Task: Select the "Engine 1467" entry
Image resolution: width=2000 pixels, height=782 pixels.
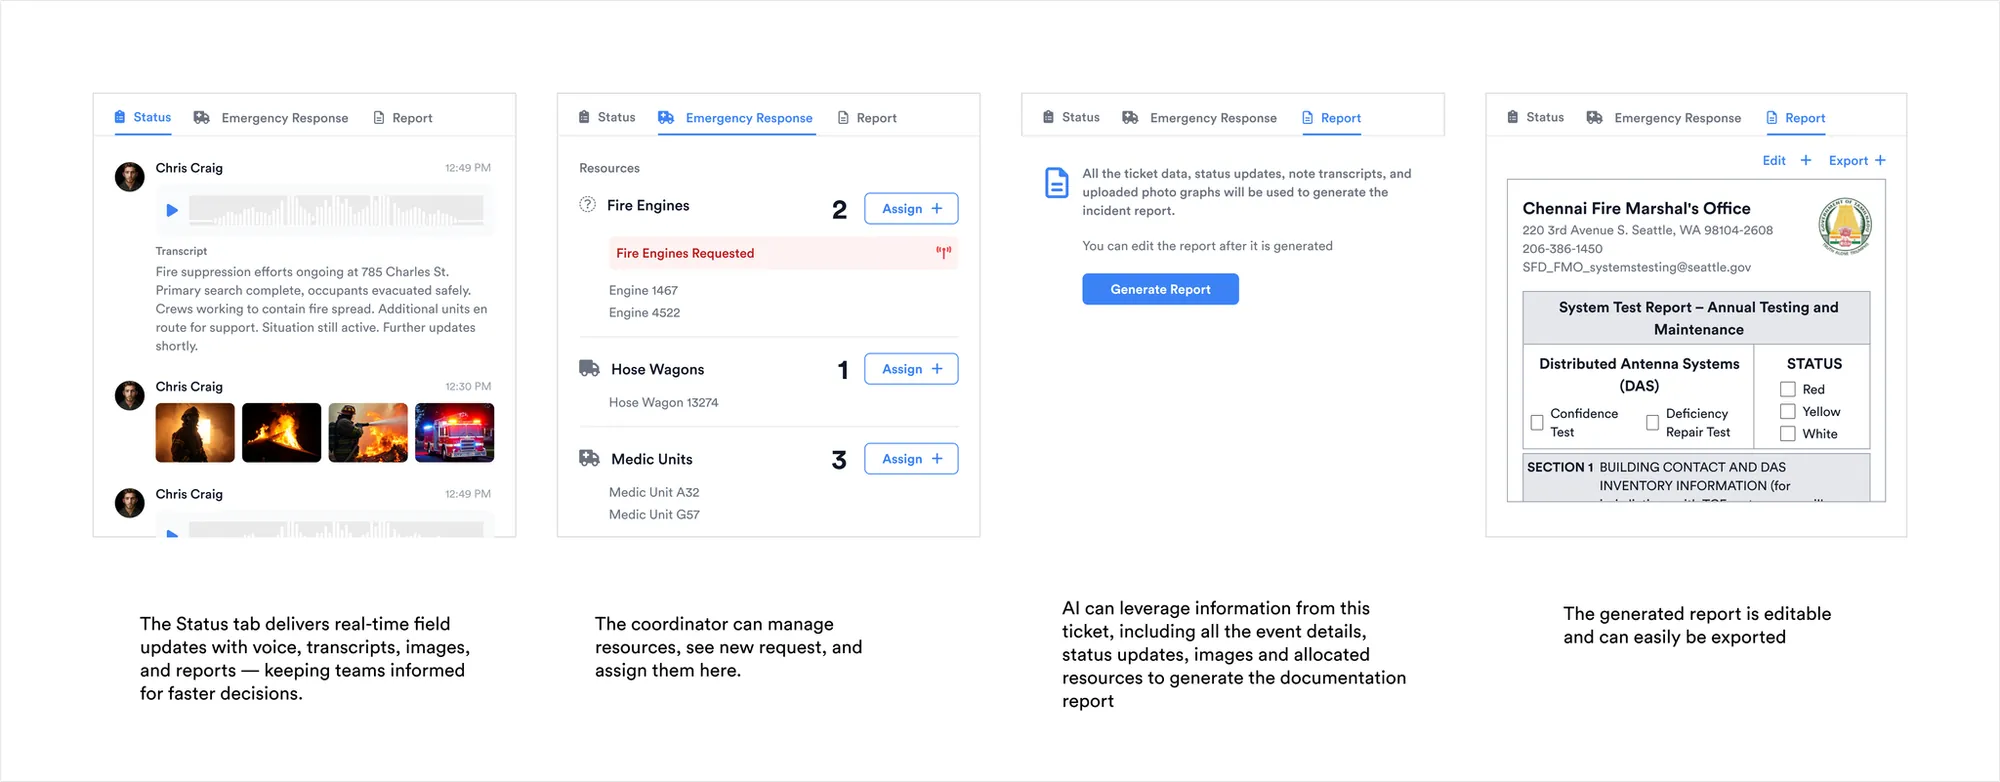Action: (643, 290)
